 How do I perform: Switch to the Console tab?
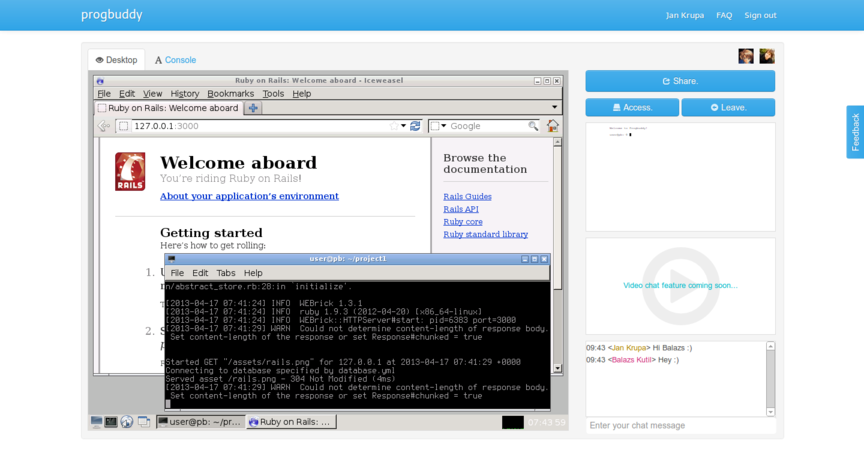(175, 60)
